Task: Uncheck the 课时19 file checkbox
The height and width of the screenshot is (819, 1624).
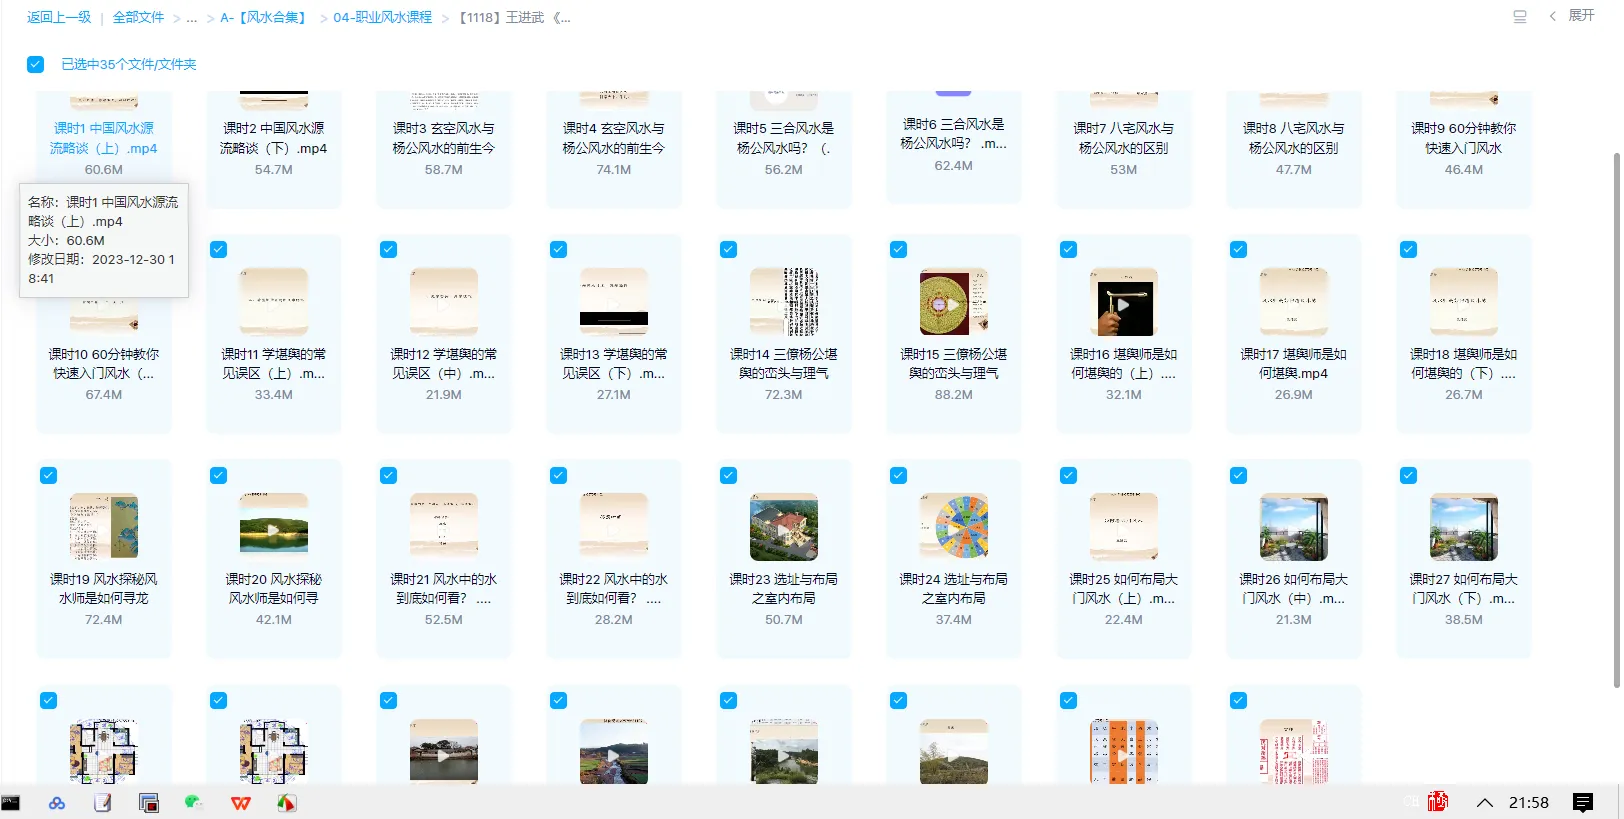Action: tap(49, 476)
